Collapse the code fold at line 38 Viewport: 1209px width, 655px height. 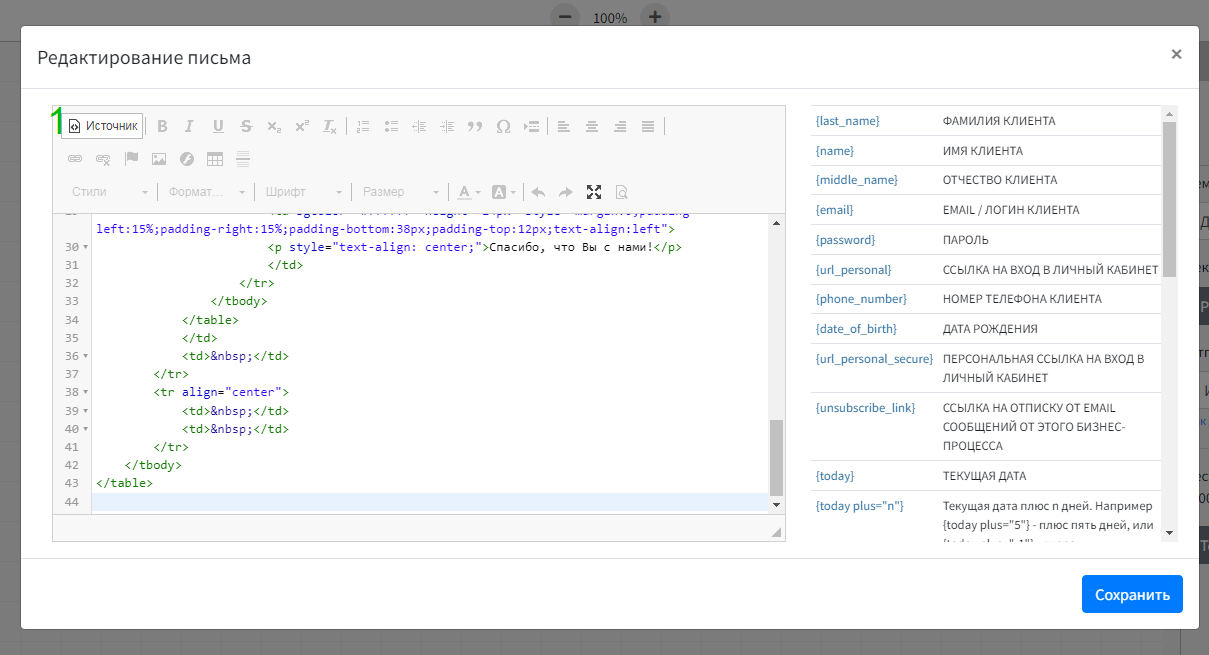tap(85, 393)
